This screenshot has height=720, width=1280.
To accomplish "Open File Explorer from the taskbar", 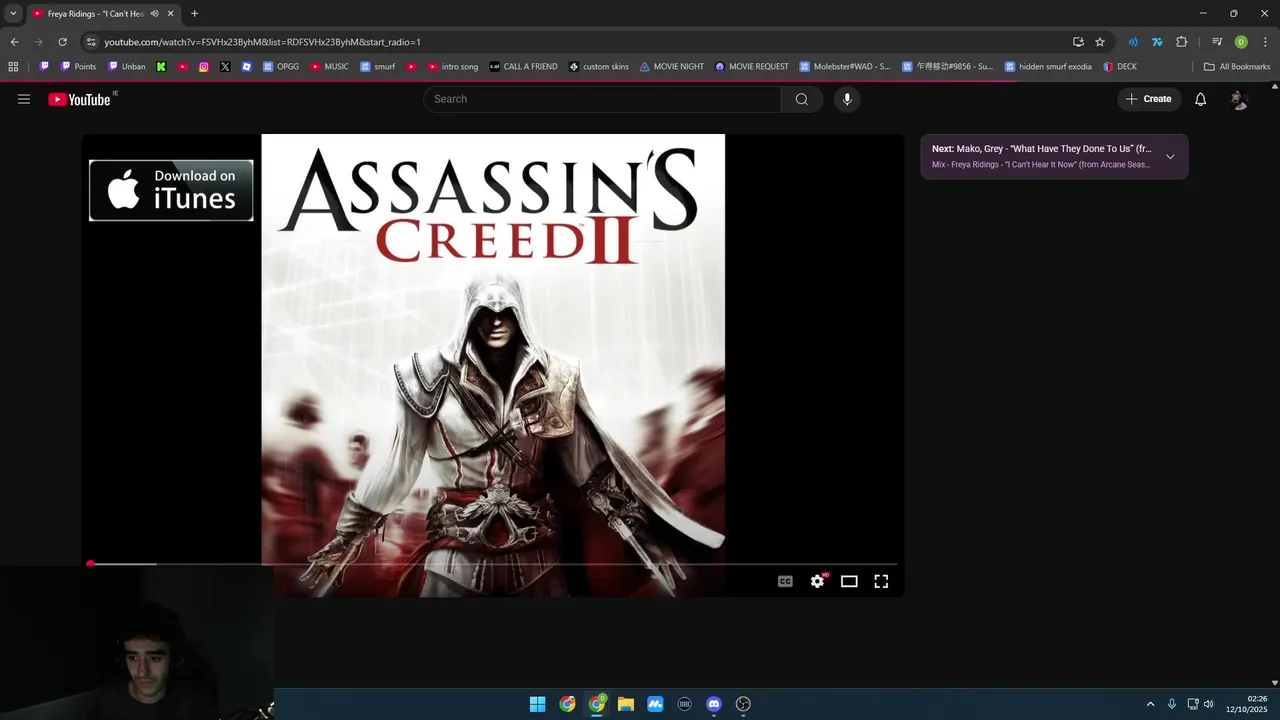I will point(626,704).
